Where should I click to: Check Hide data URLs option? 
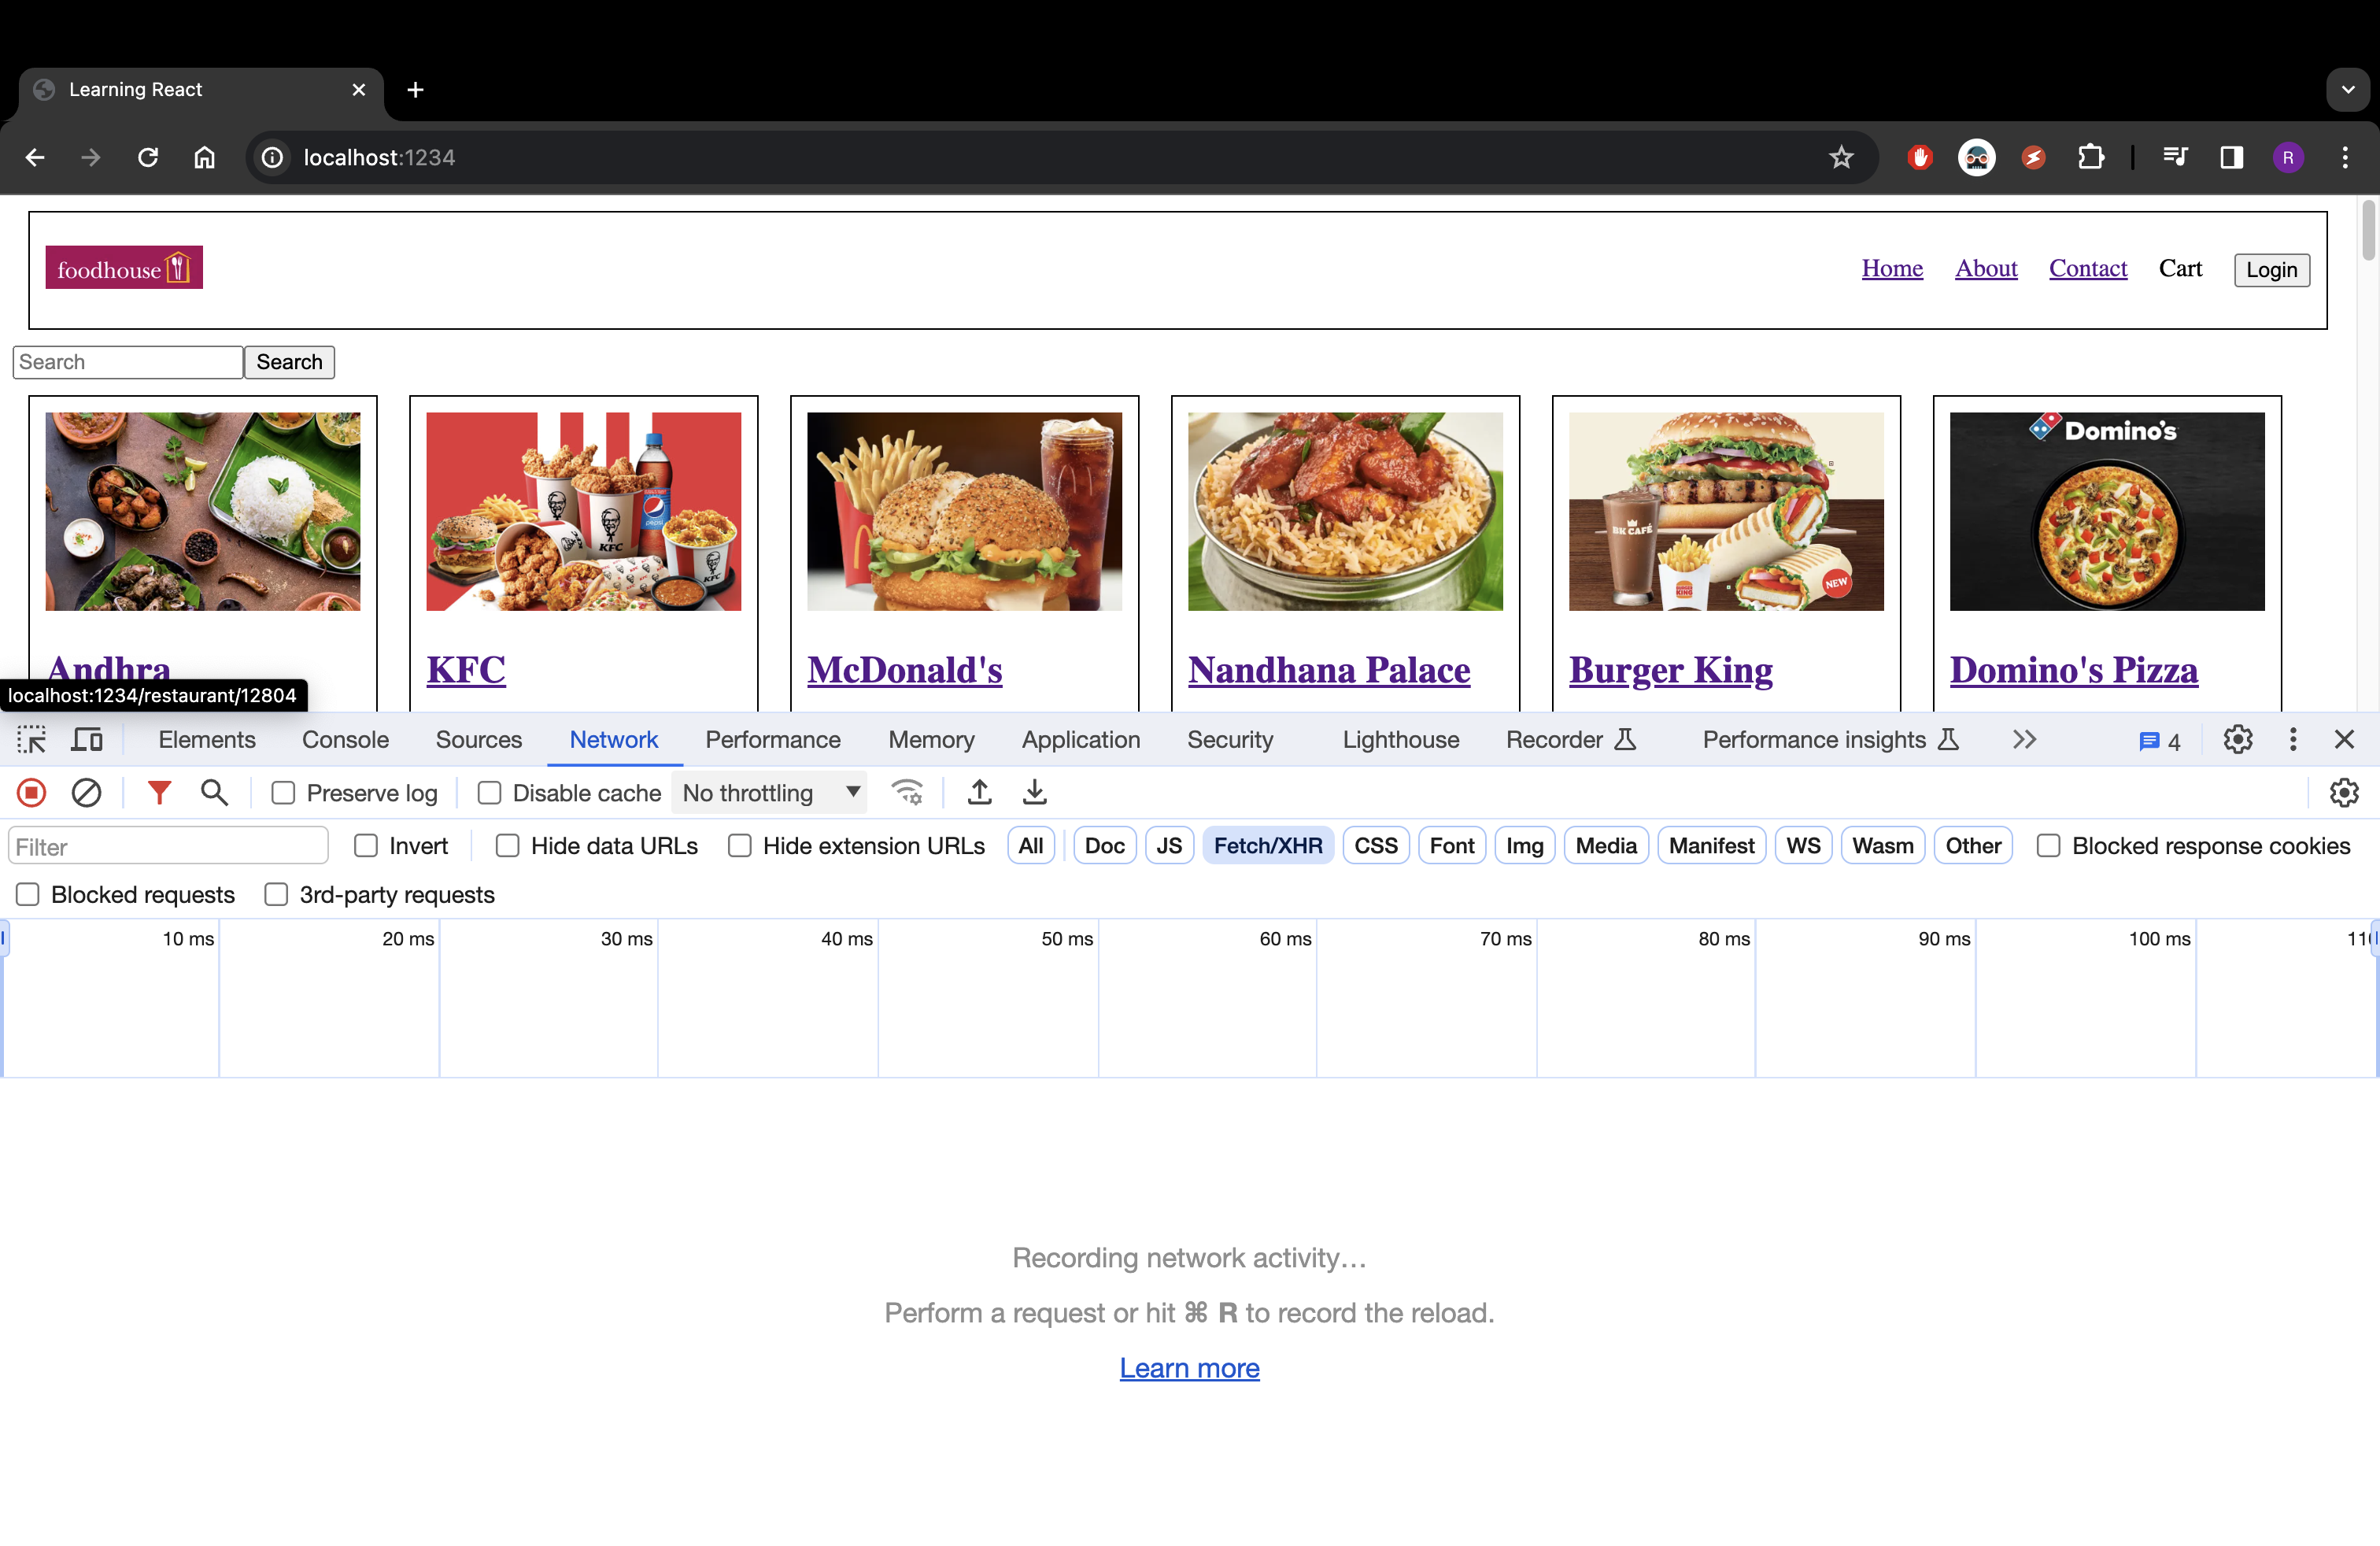(x=508, y=846)
